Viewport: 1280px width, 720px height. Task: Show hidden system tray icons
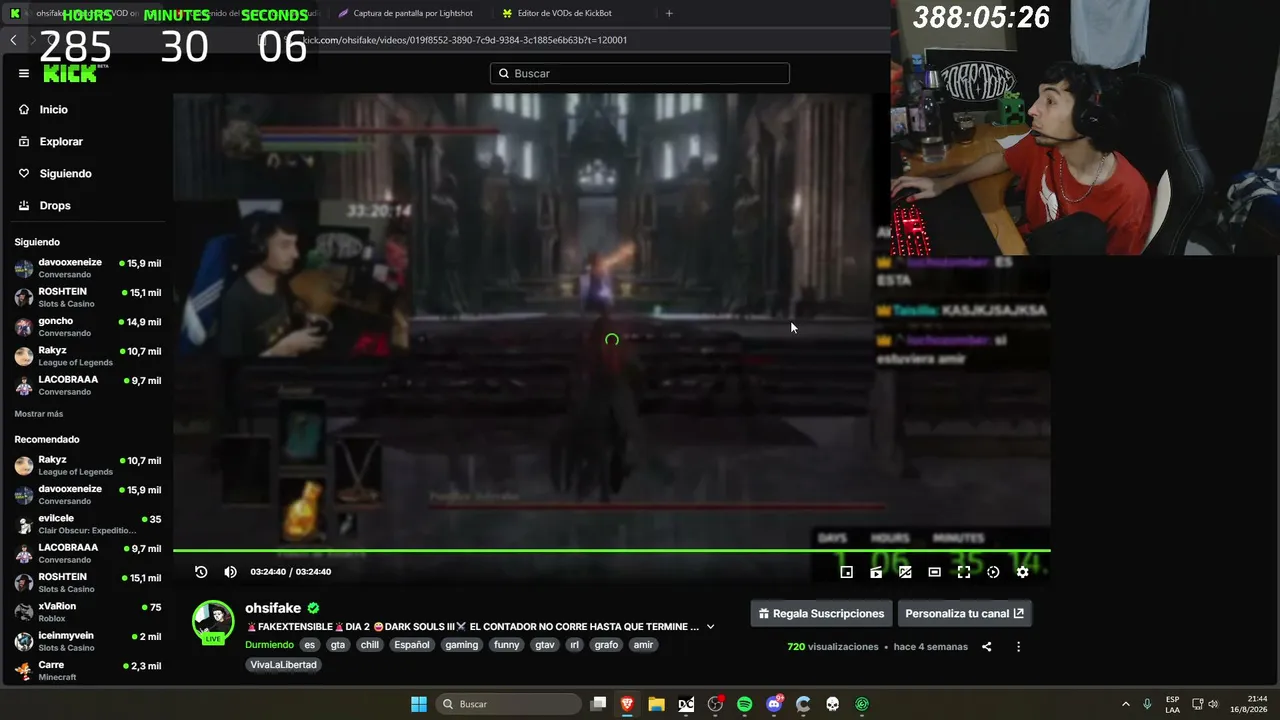(x=1125, y=704)
